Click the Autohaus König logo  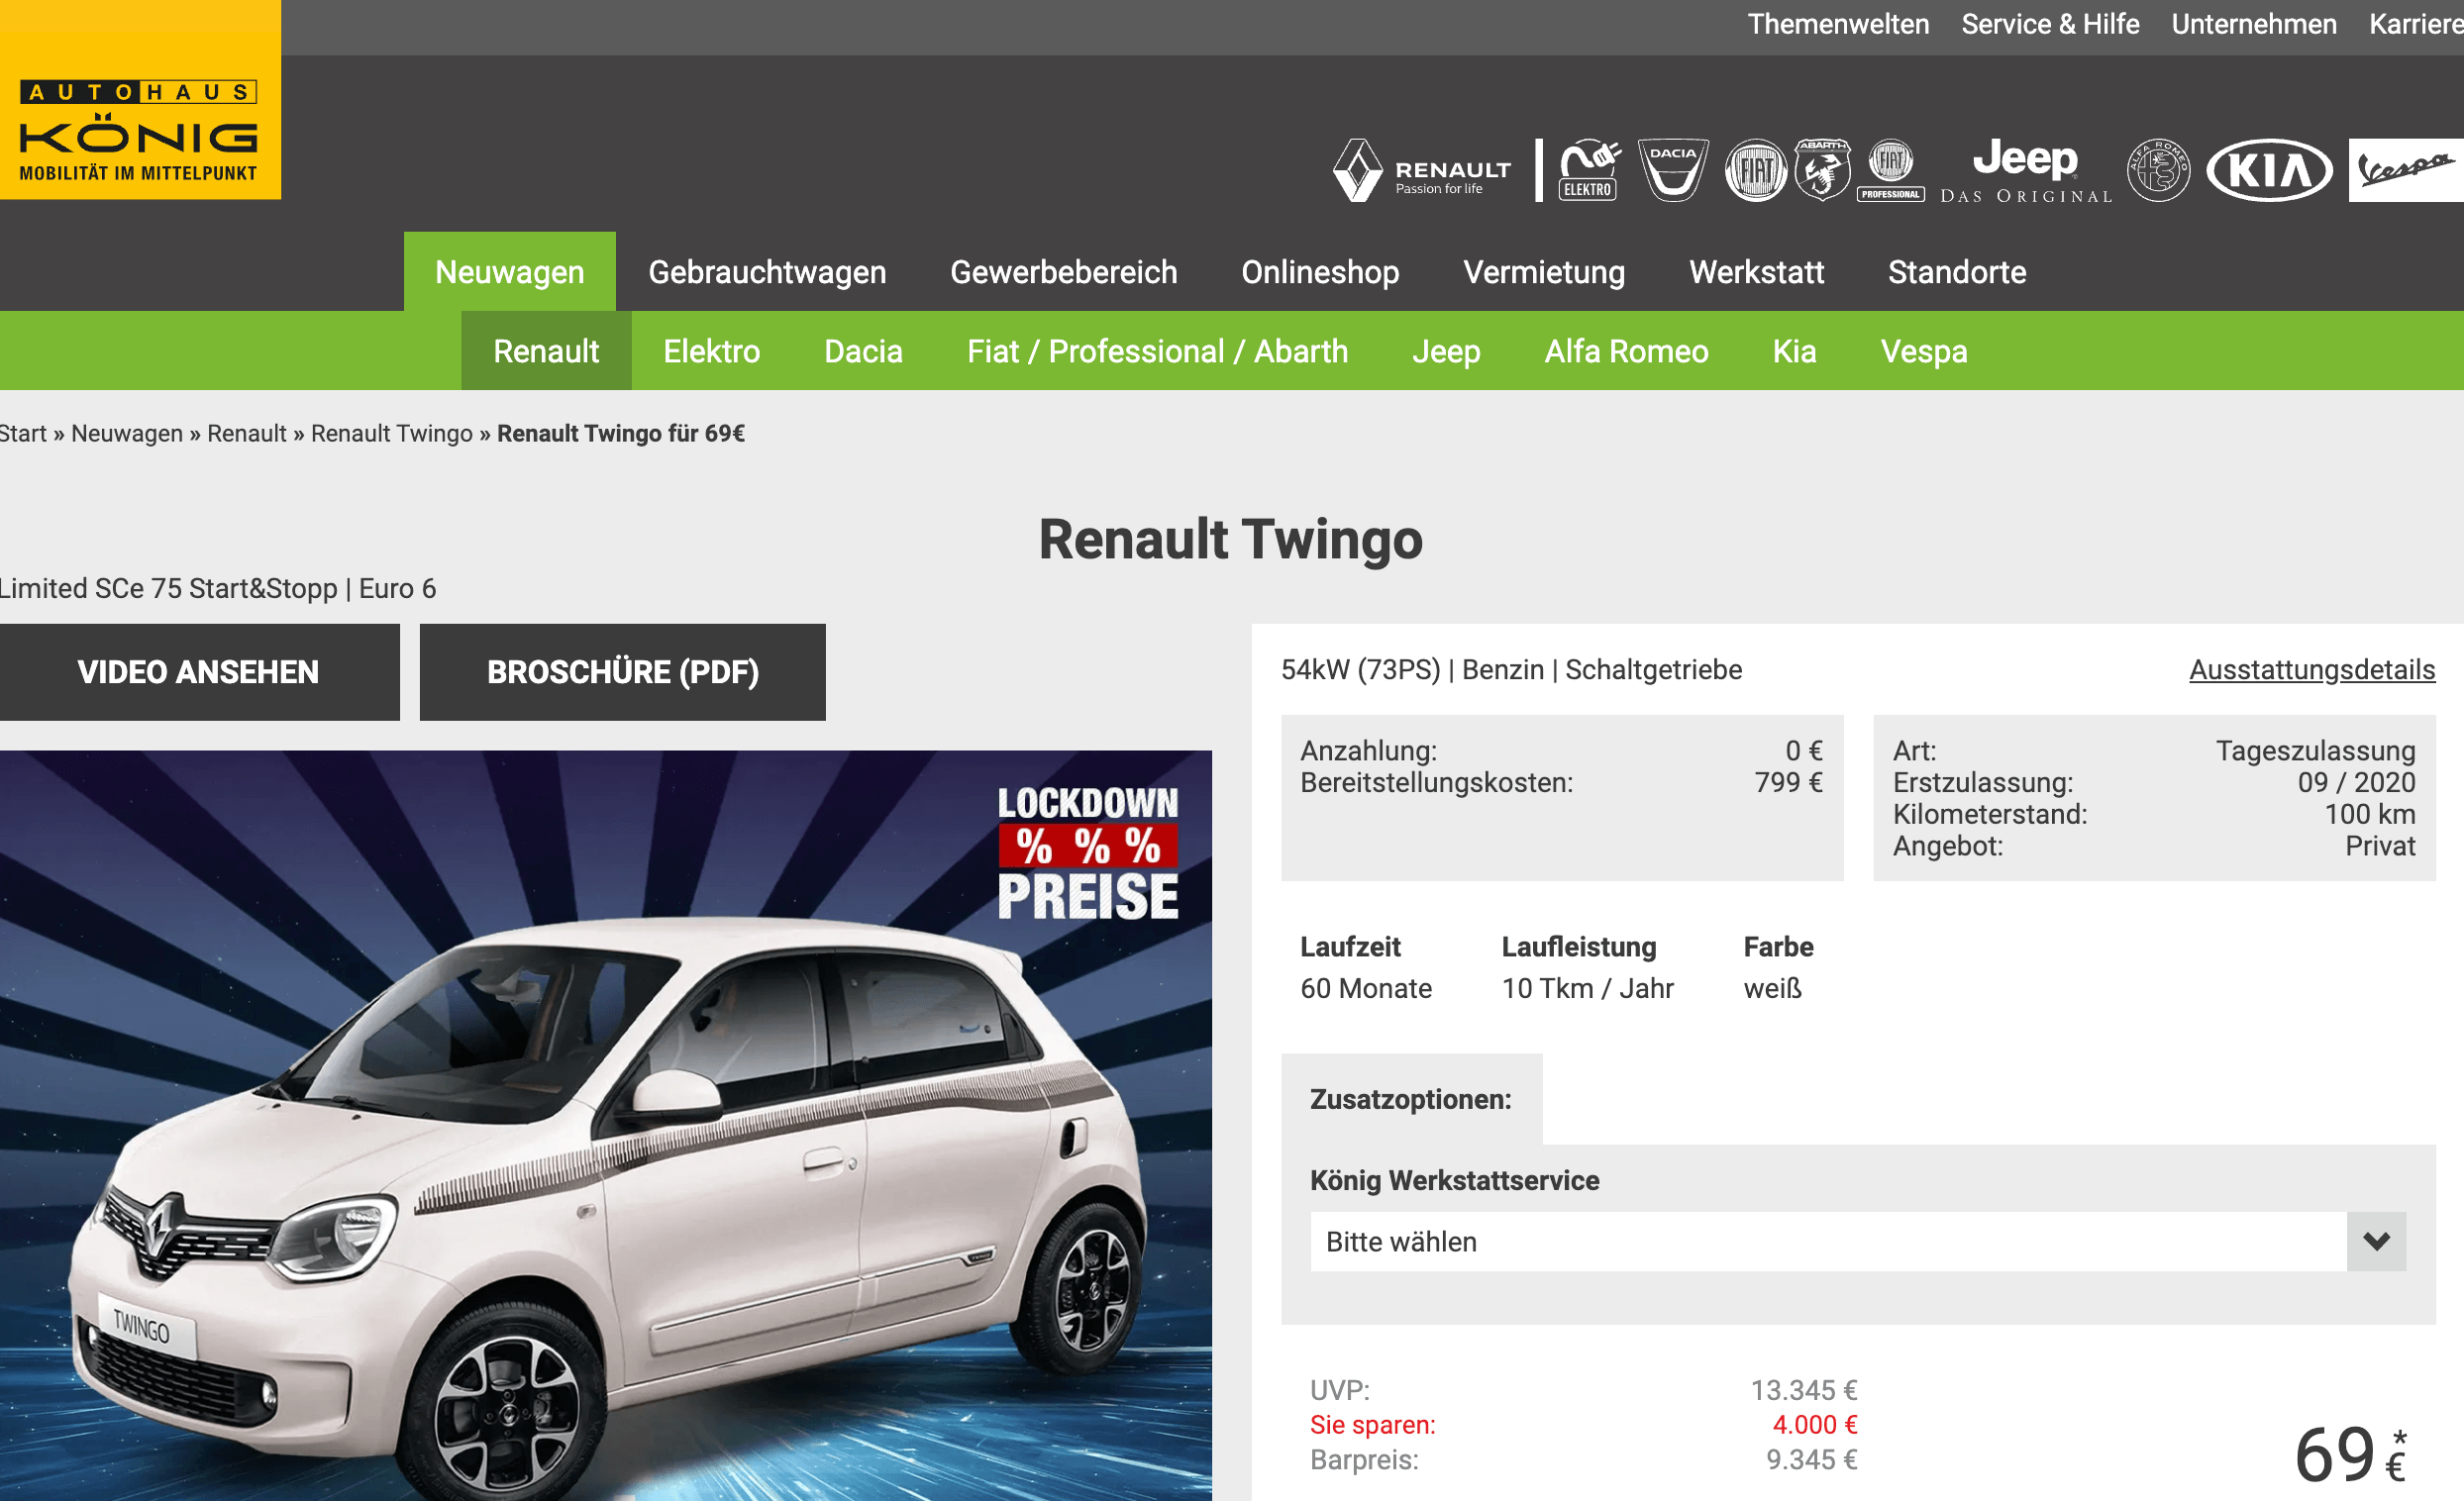click(140, 100)
